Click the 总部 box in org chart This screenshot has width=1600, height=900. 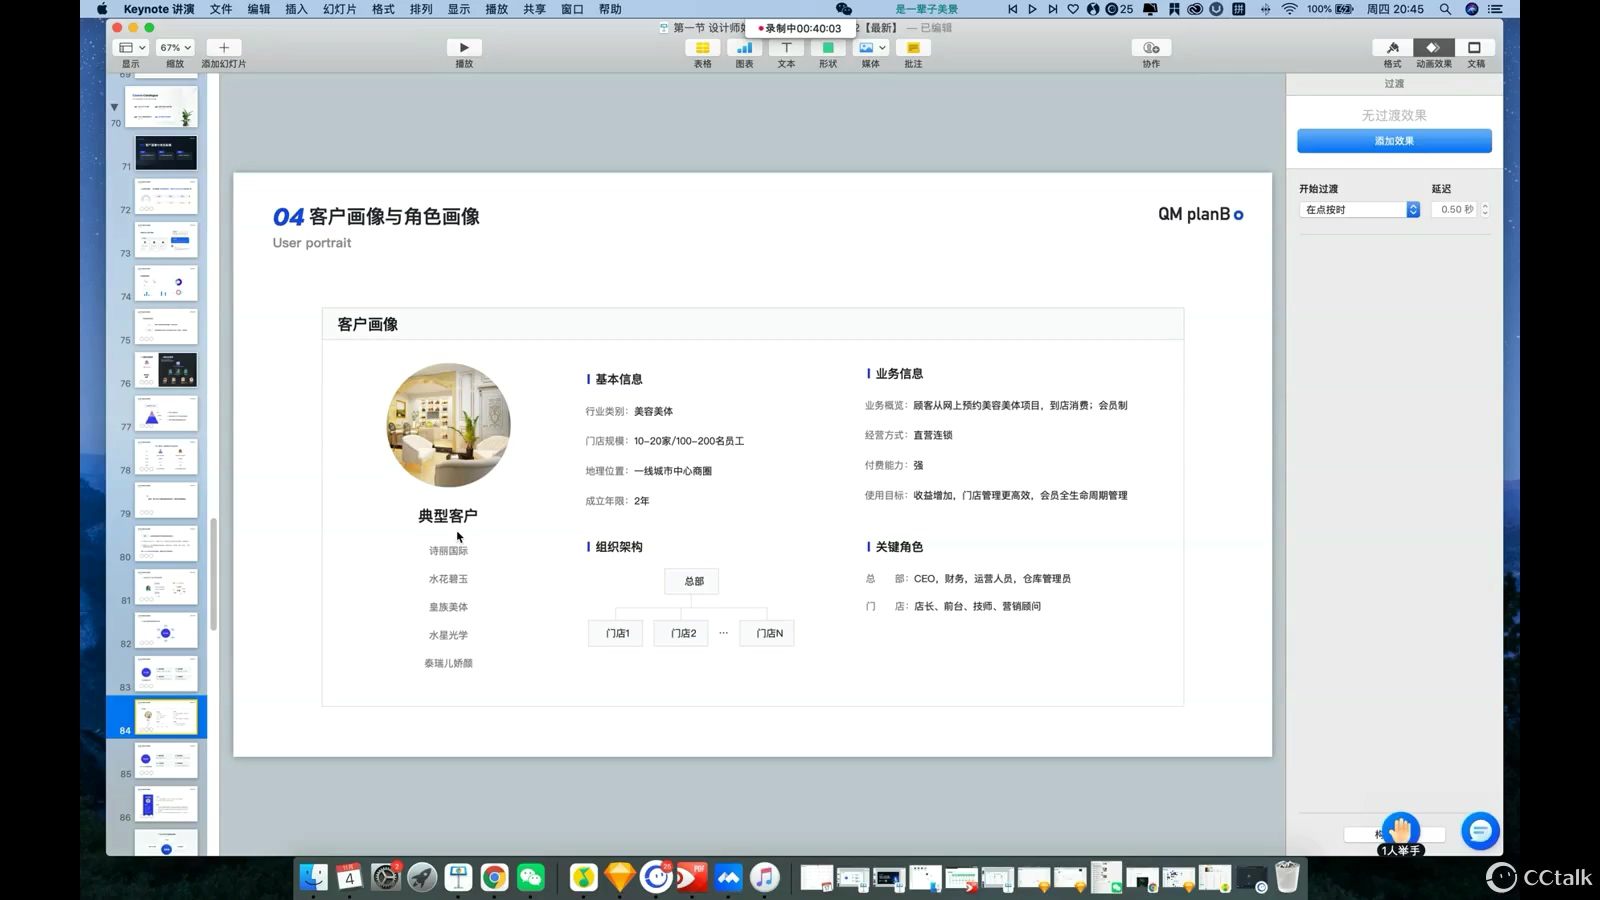pos(692,581)
